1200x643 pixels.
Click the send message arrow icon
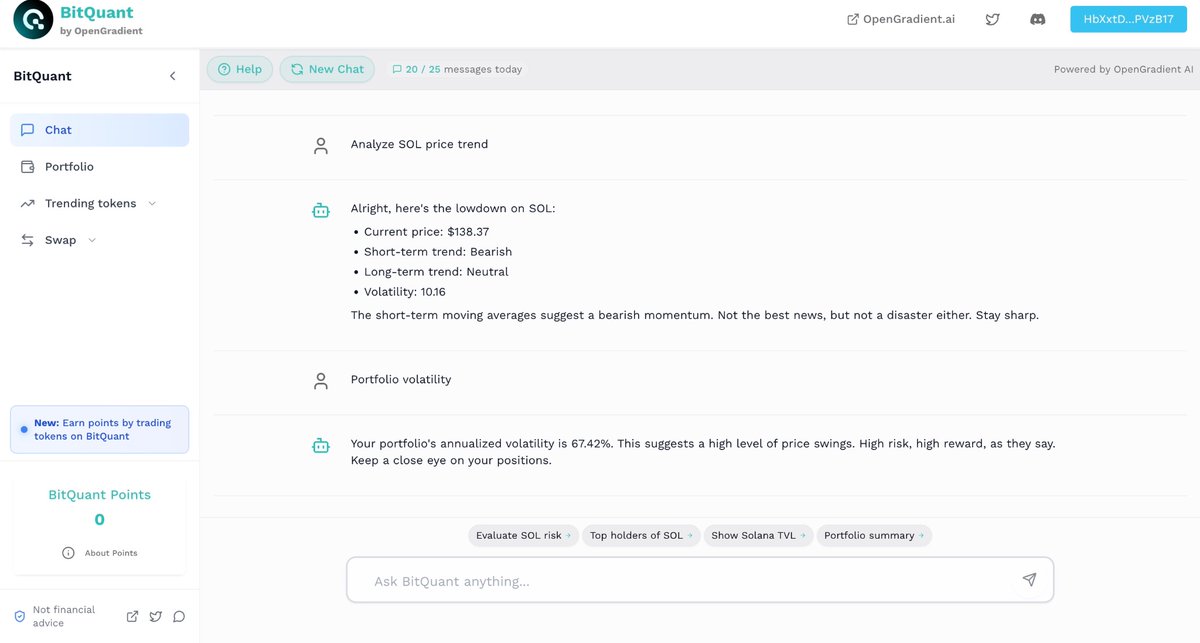pos(1029,580)
